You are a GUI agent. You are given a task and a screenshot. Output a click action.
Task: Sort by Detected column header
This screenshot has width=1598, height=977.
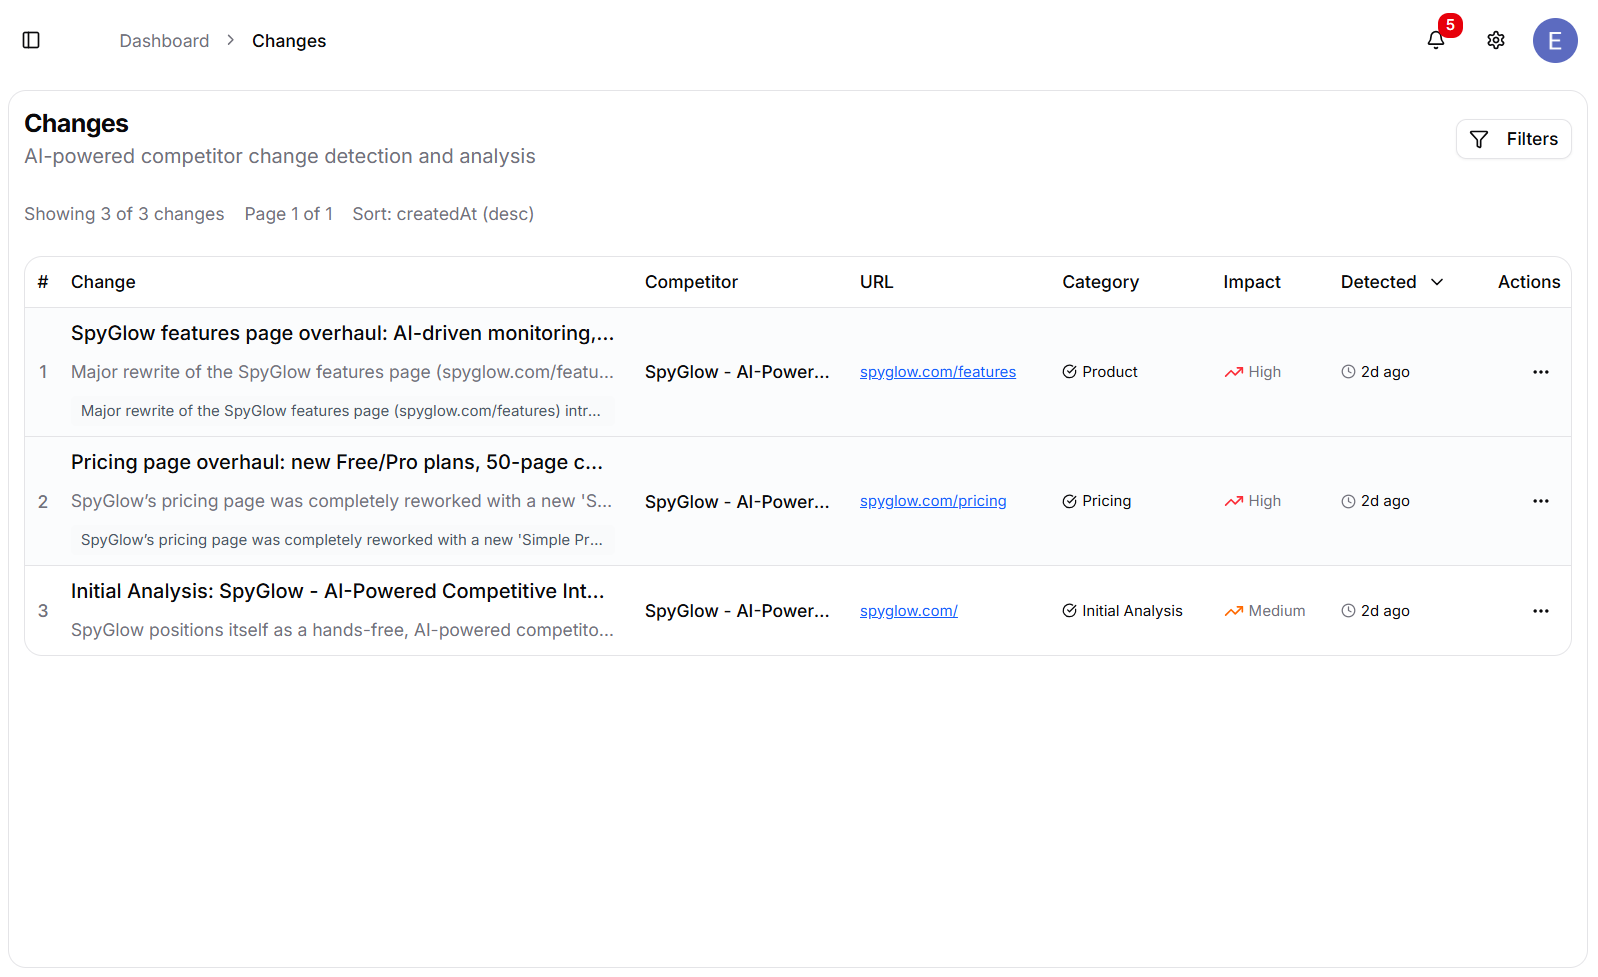pos(1392,282)
